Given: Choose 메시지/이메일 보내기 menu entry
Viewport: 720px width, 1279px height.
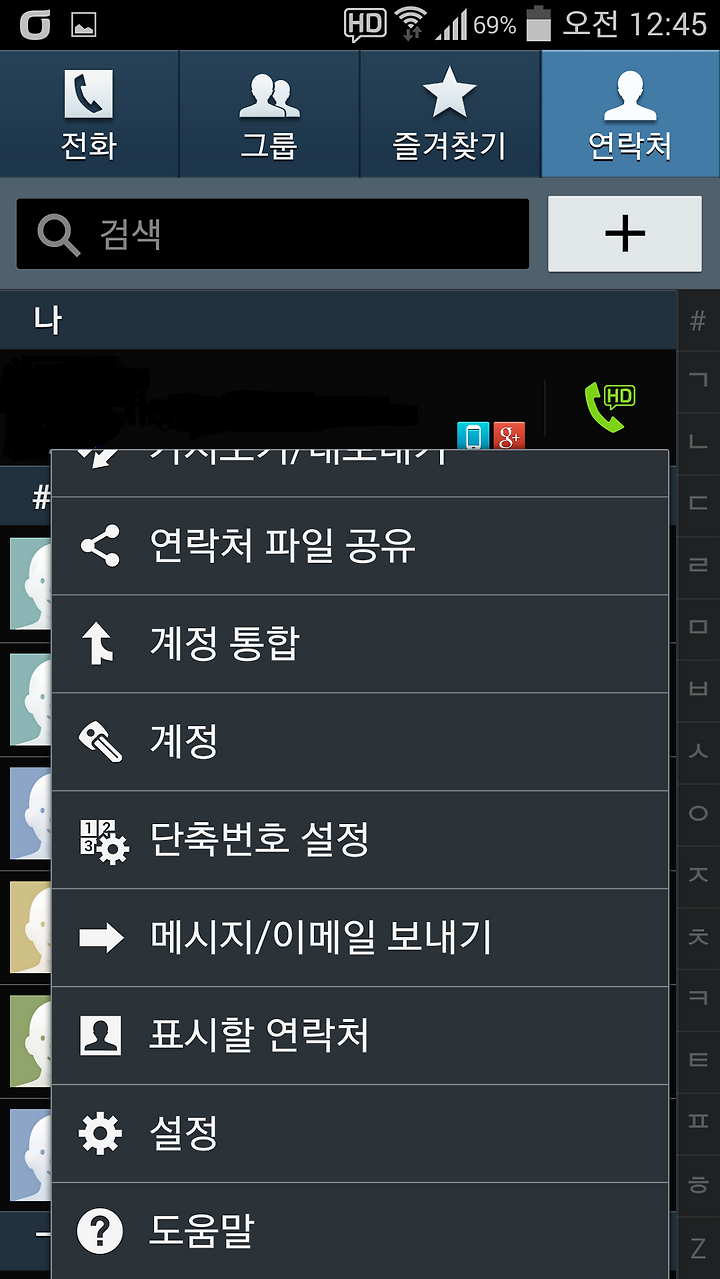Looking at the screenshot, I should 360,938.
